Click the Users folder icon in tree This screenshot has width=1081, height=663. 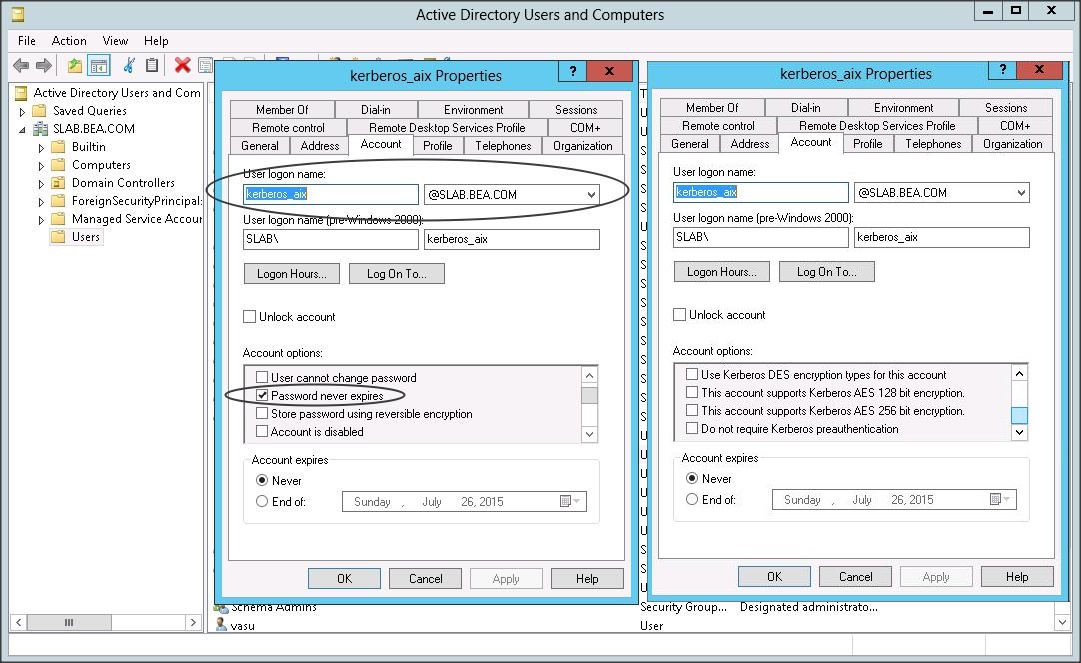point(59,236)
